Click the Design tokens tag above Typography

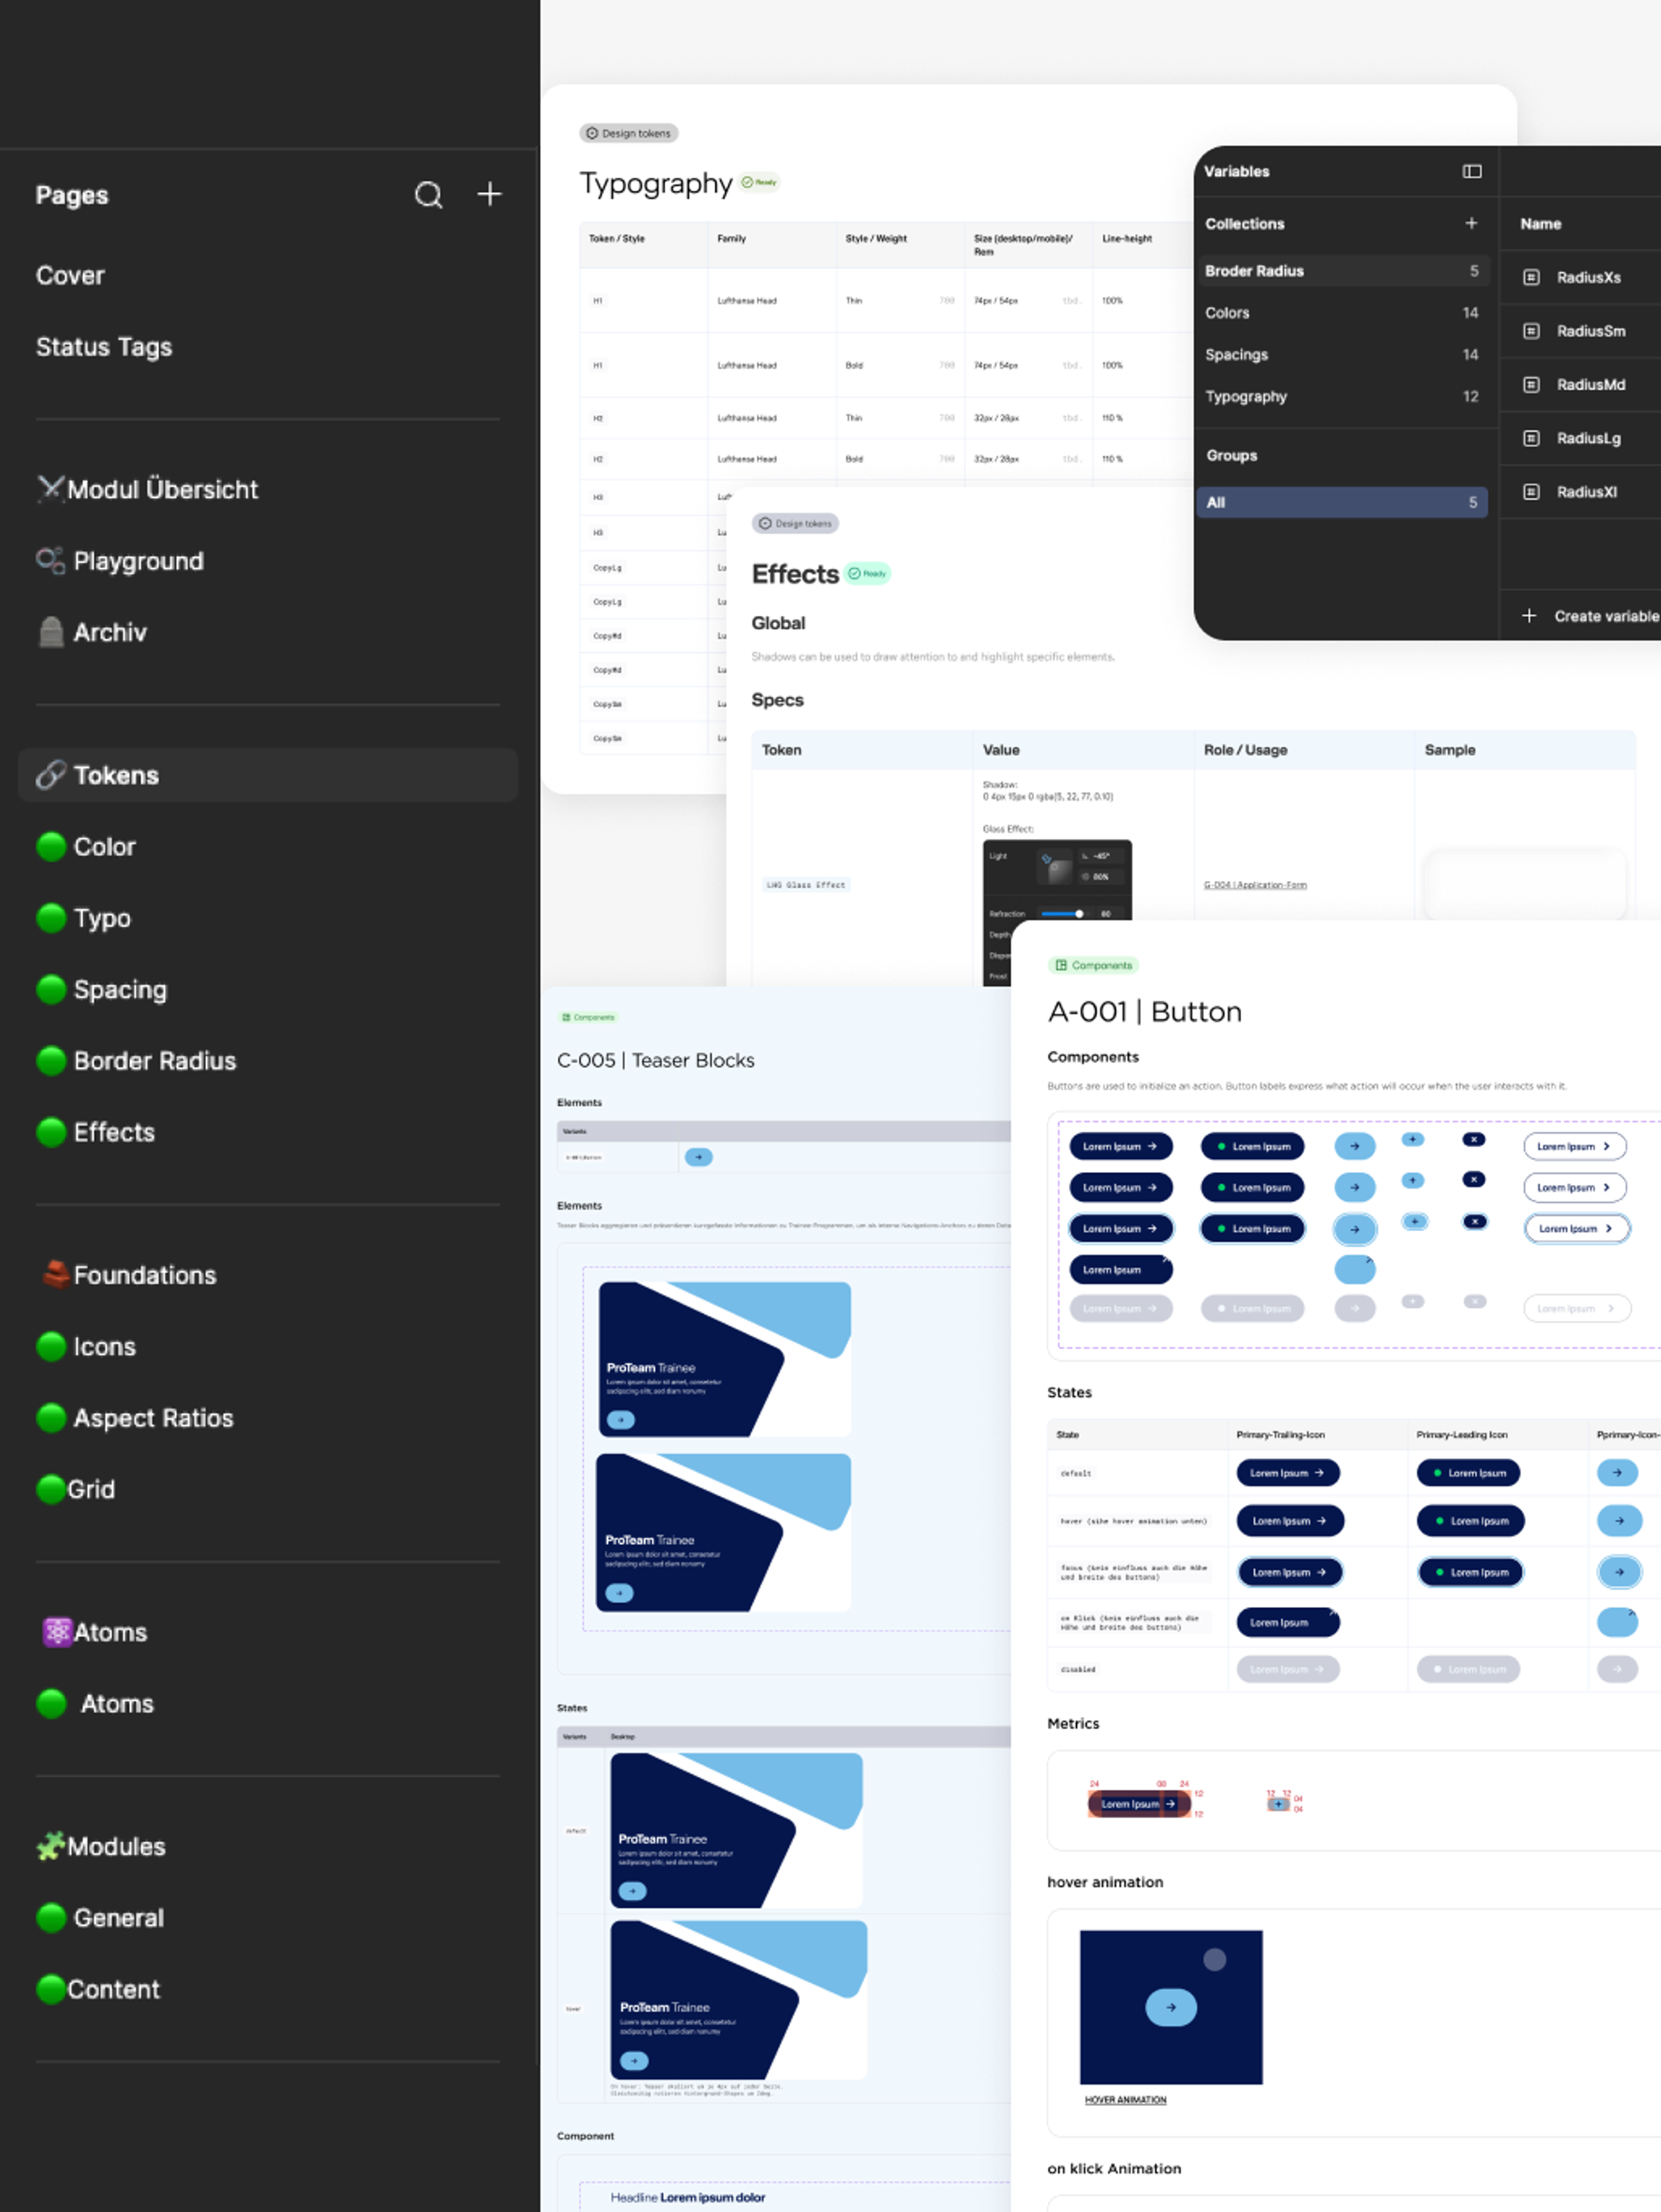coord(628,133)
